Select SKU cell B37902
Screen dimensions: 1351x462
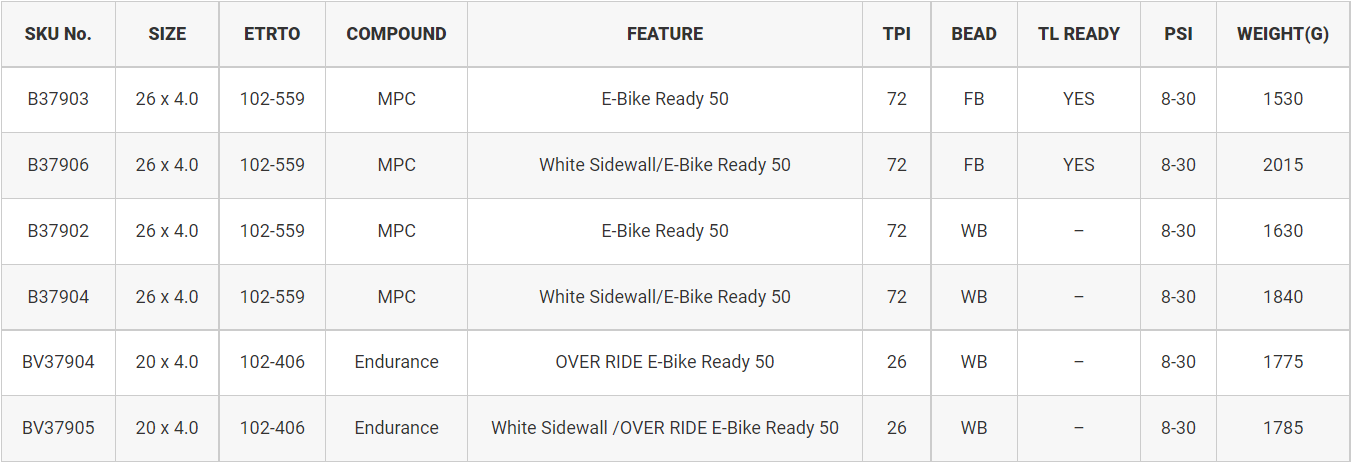58,231
